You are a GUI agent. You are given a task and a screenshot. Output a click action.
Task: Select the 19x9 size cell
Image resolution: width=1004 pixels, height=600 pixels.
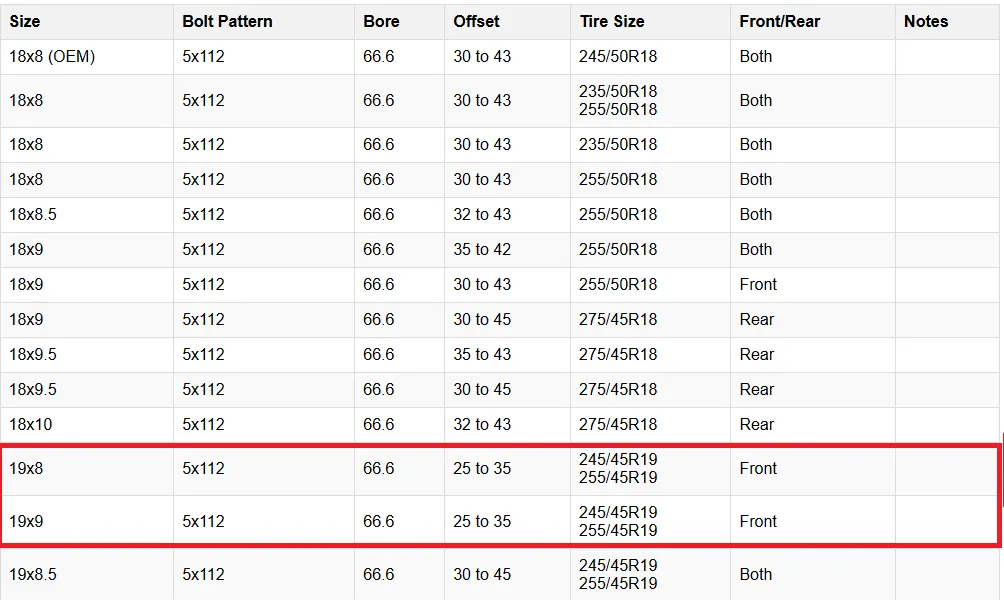(26, 522)
